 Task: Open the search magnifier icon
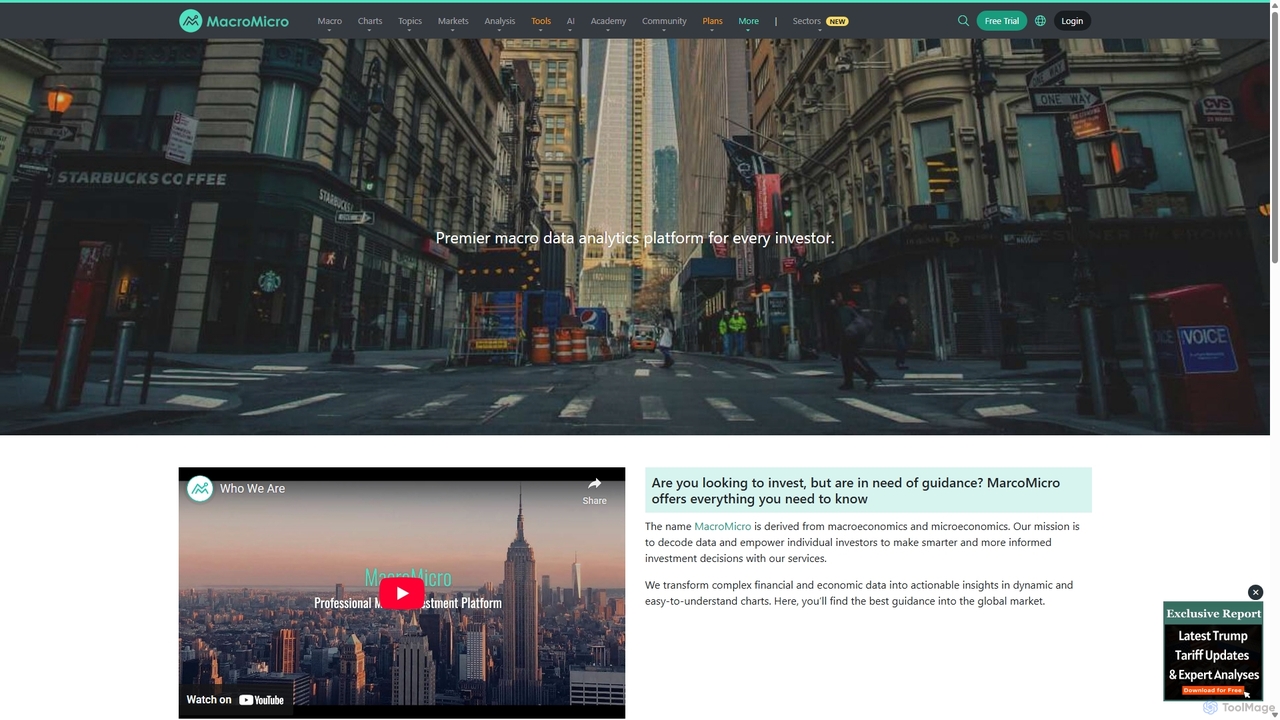tap(963, 21)
